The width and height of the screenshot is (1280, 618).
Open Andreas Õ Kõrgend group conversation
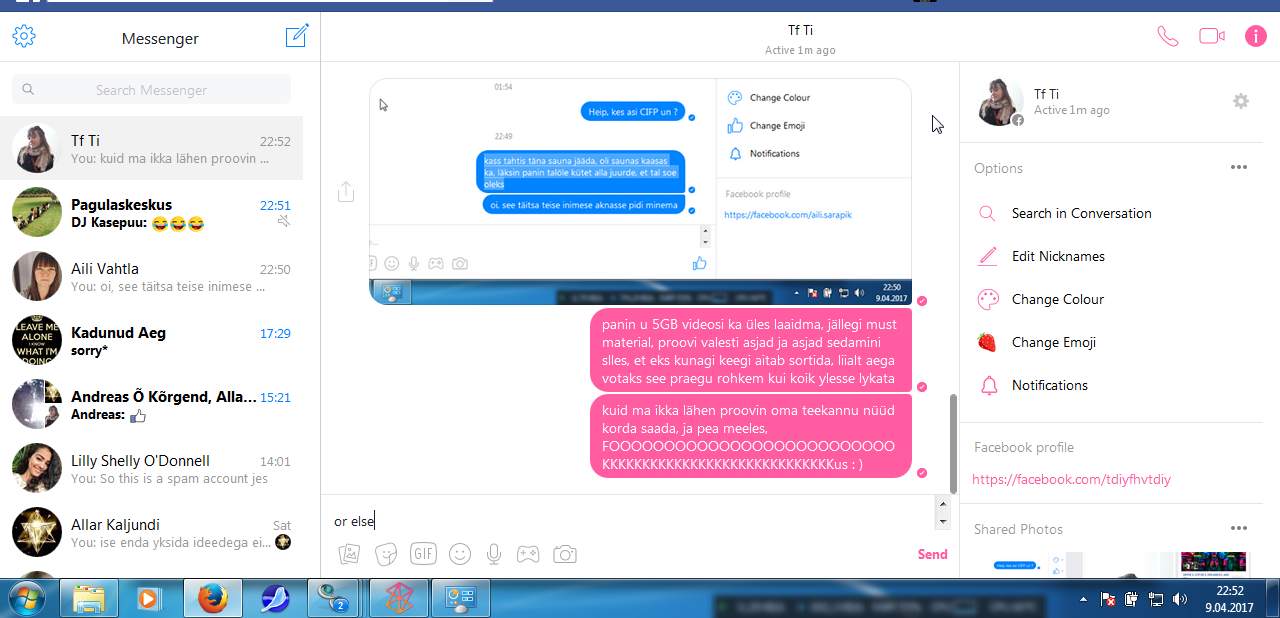151,404
